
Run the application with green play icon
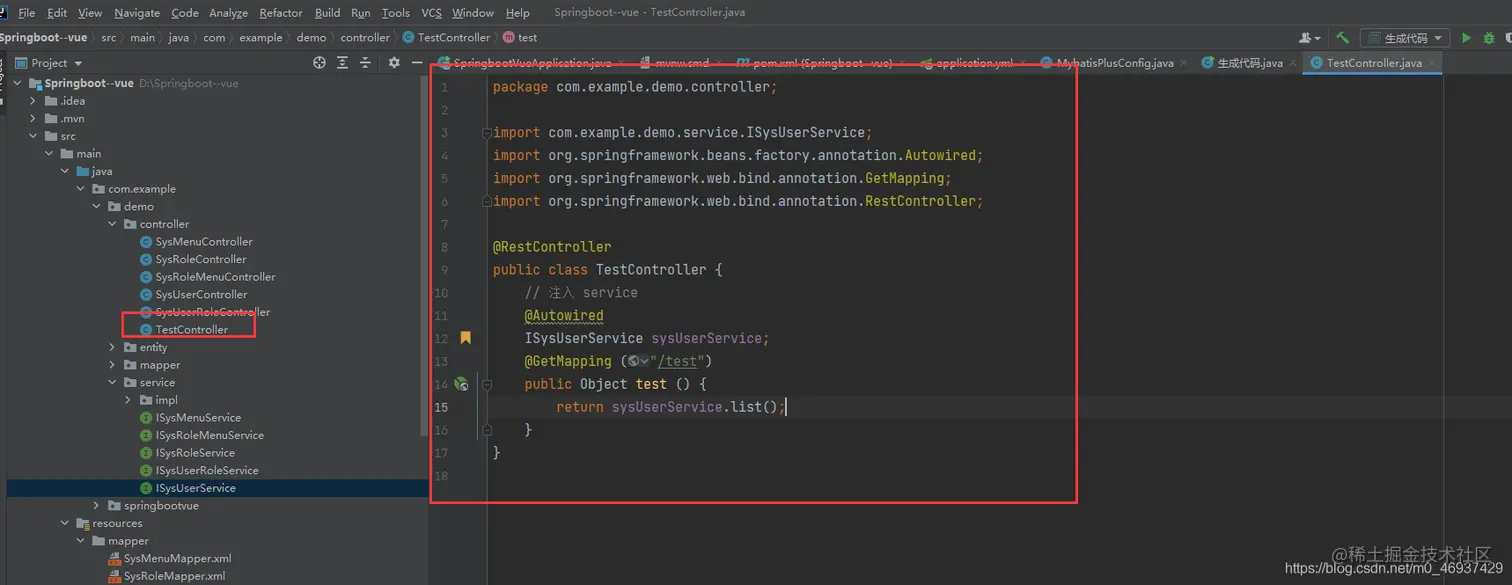tap(1466, 37)
